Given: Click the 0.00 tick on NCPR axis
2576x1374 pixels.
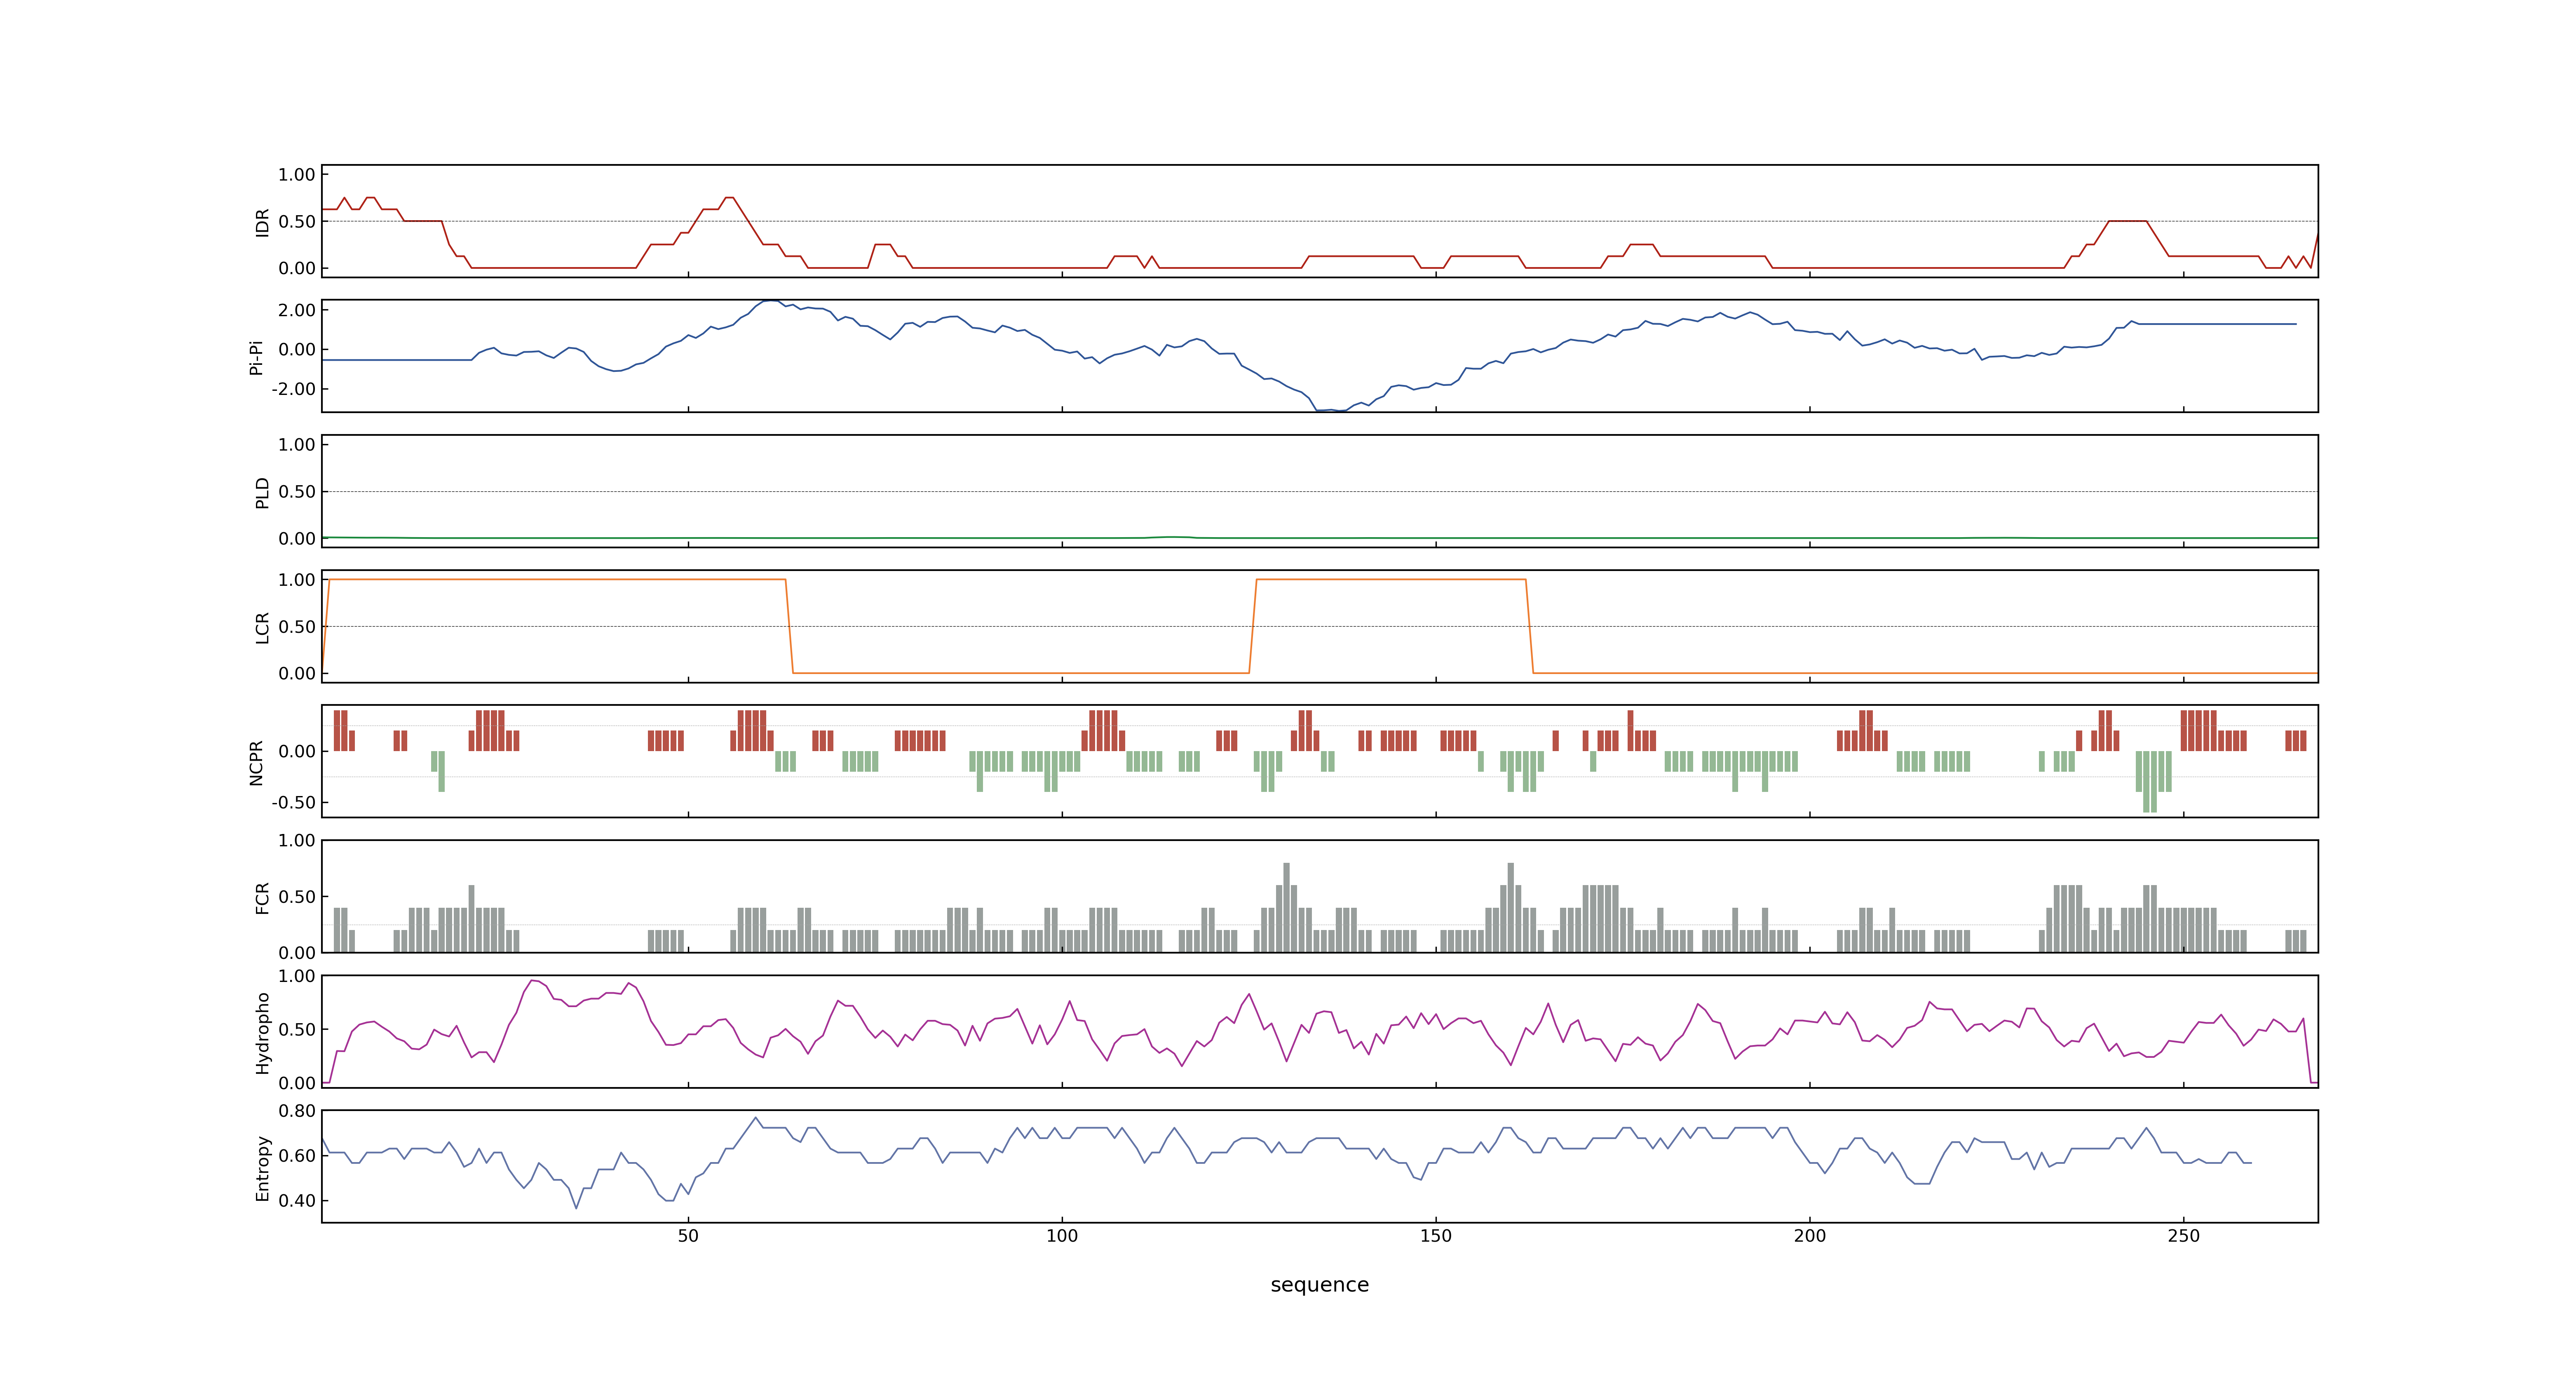Looking at the screenshot, I should [297, 752].
